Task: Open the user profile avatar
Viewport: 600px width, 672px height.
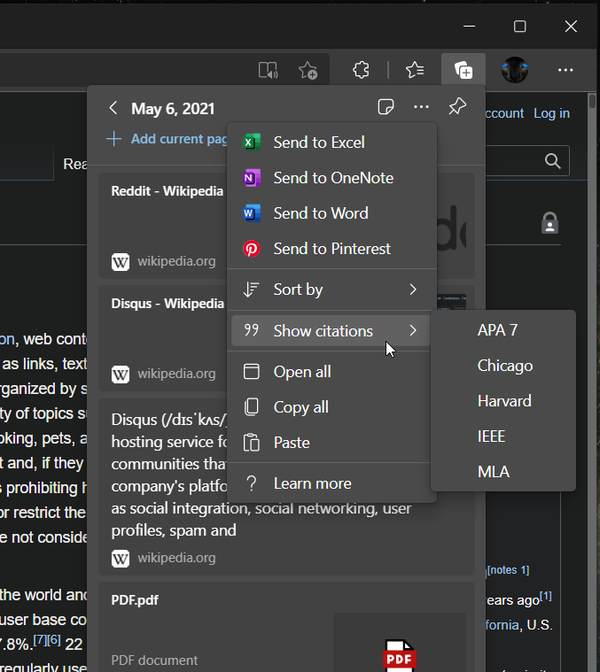Action: pyautogui.click(x=514, y=70)
